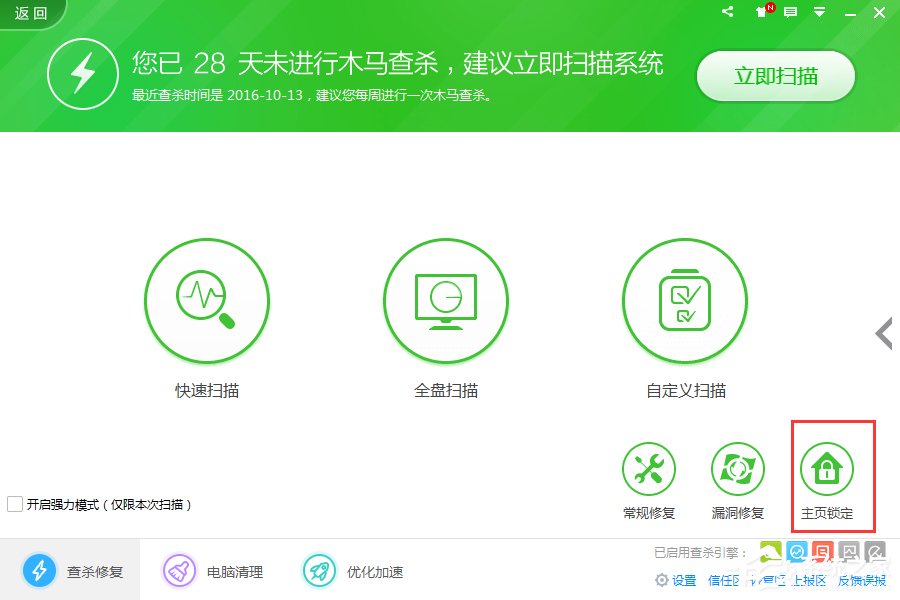
Task: Click the share icon in the title bar
Action: pos(727,12)
